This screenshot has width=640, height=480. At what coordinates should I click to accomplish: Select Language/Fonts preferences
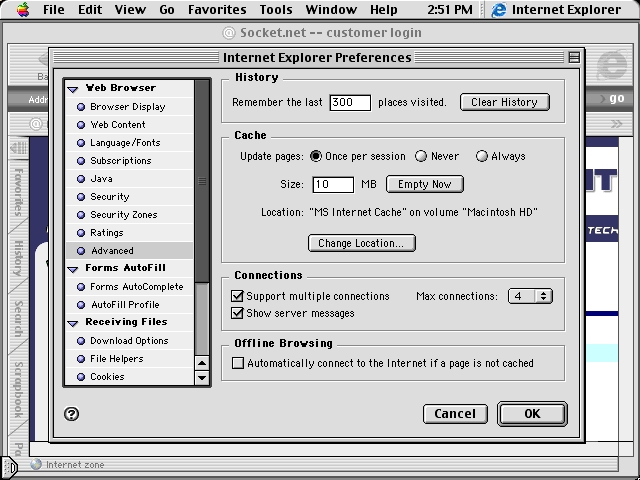coord(129,143)
